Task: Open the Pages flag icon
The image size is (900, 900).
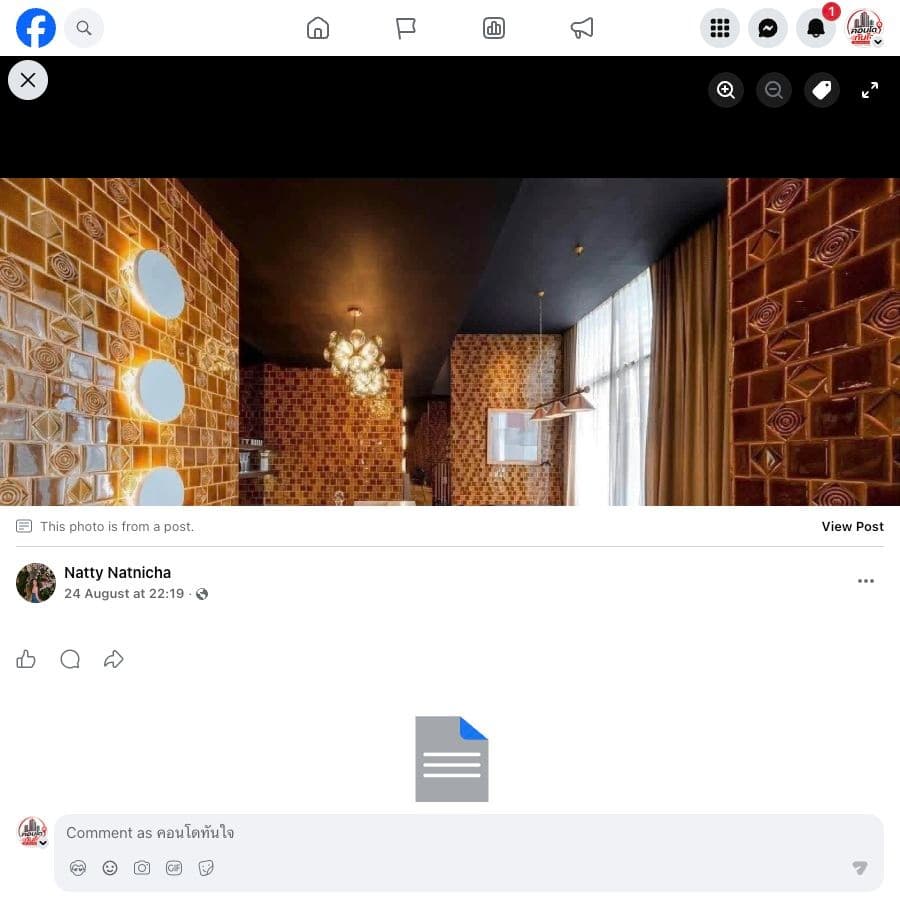Action: [x=406, y=28]
